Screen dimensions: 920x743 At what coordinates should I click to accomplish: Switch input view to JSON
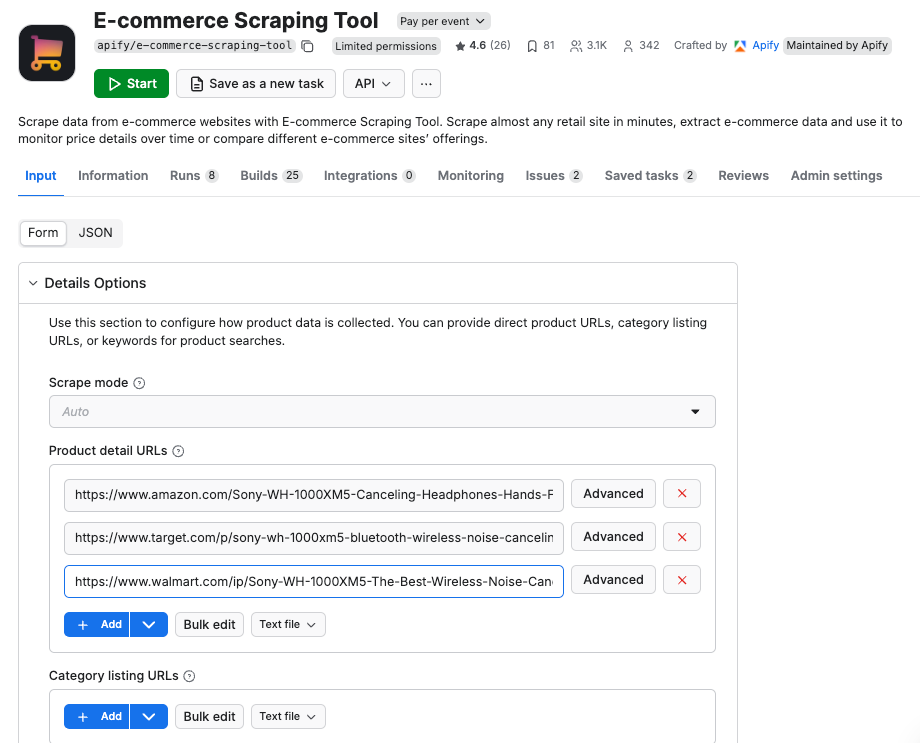click(x=96, y=233)
